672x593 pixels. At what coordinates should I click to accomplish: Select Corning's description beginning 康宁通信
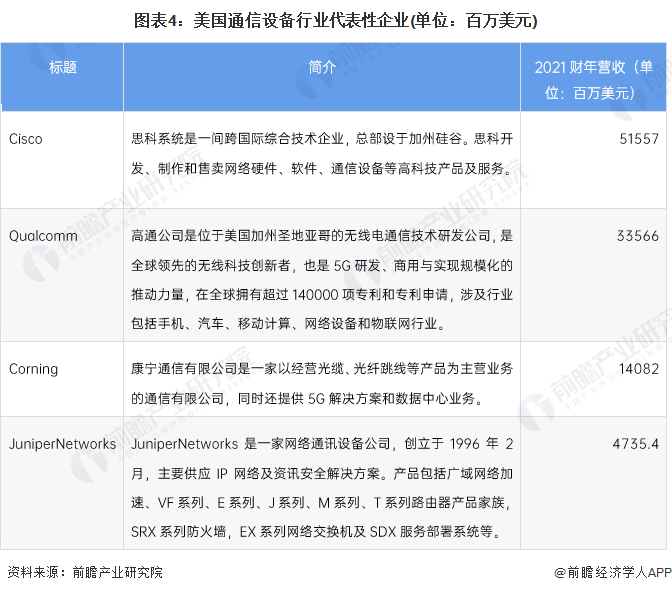[322, 383]
